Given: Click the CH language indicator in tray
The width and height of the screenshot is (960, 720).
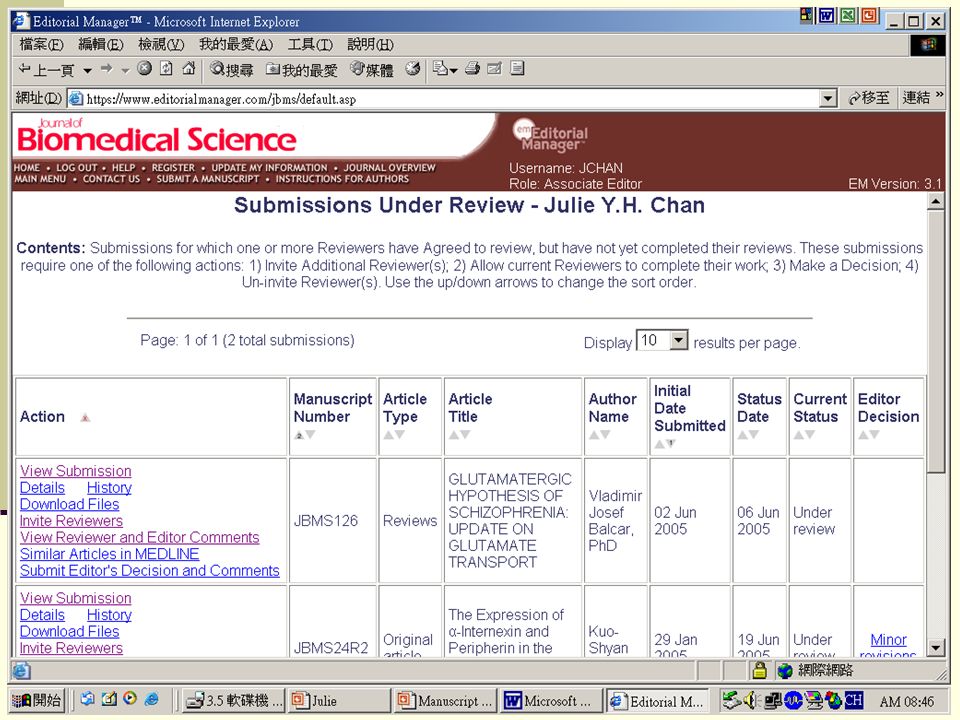Looking at the screenshot, I should pos(853,700).
